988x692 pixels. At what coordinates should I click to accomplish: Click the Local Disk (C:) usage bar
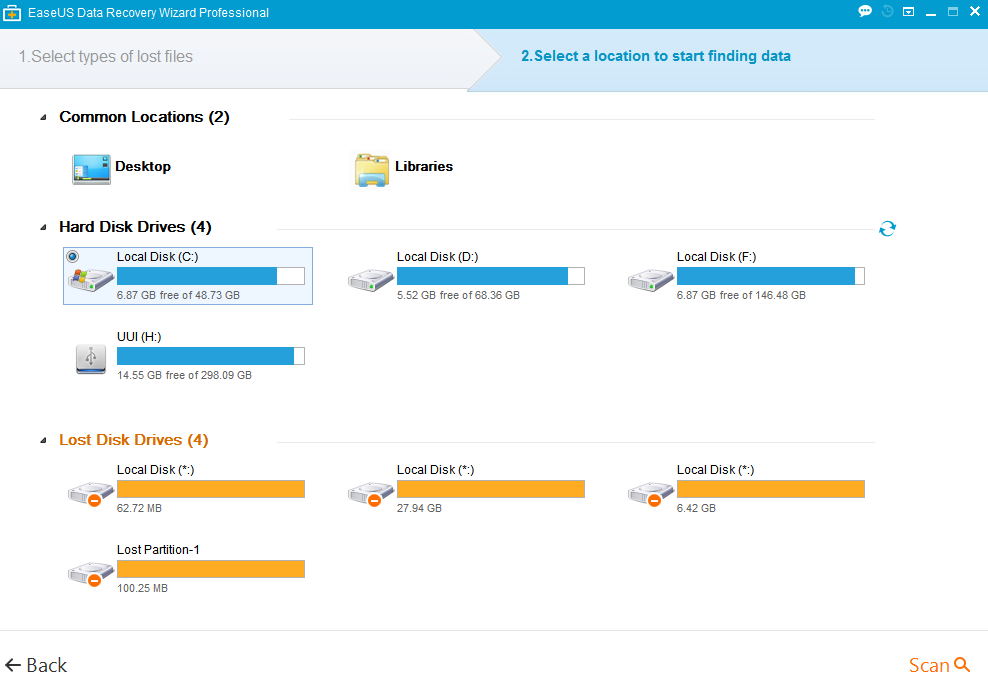click(210, 276)
